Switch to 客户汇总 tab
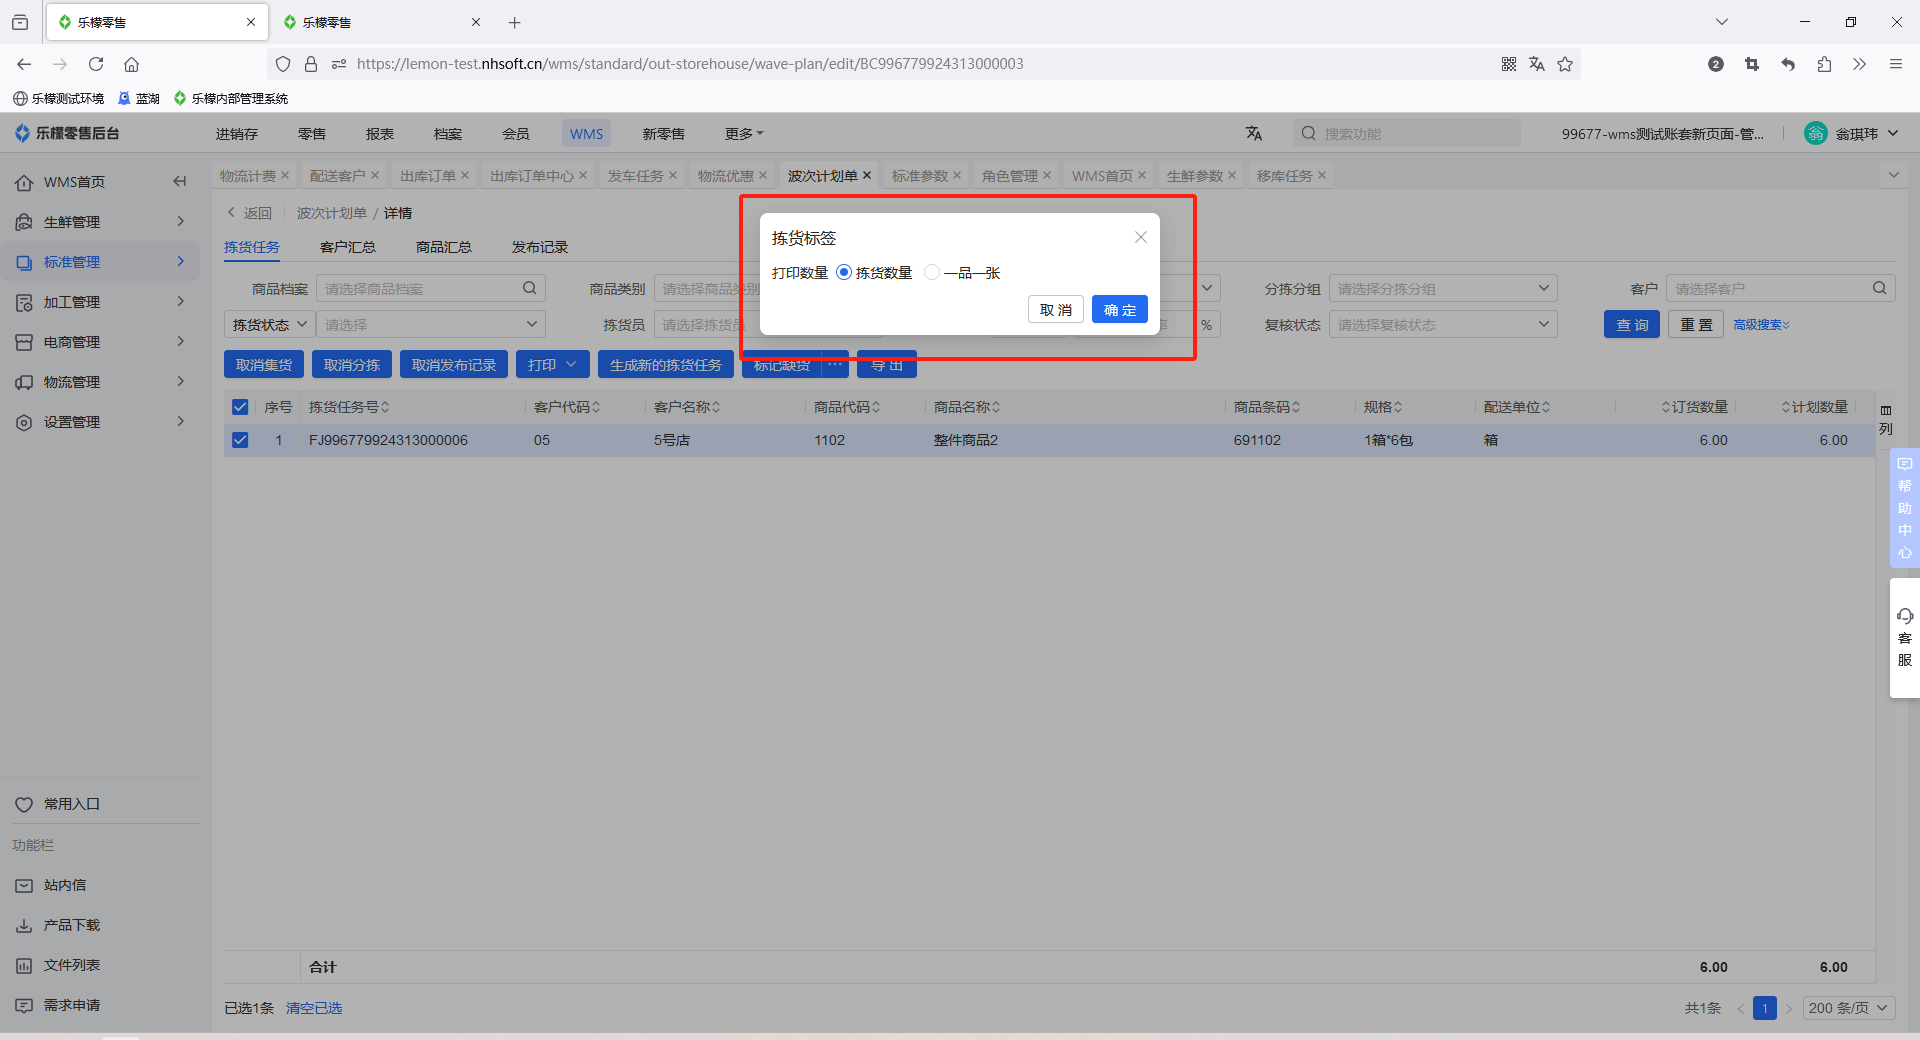 (348, 247)
